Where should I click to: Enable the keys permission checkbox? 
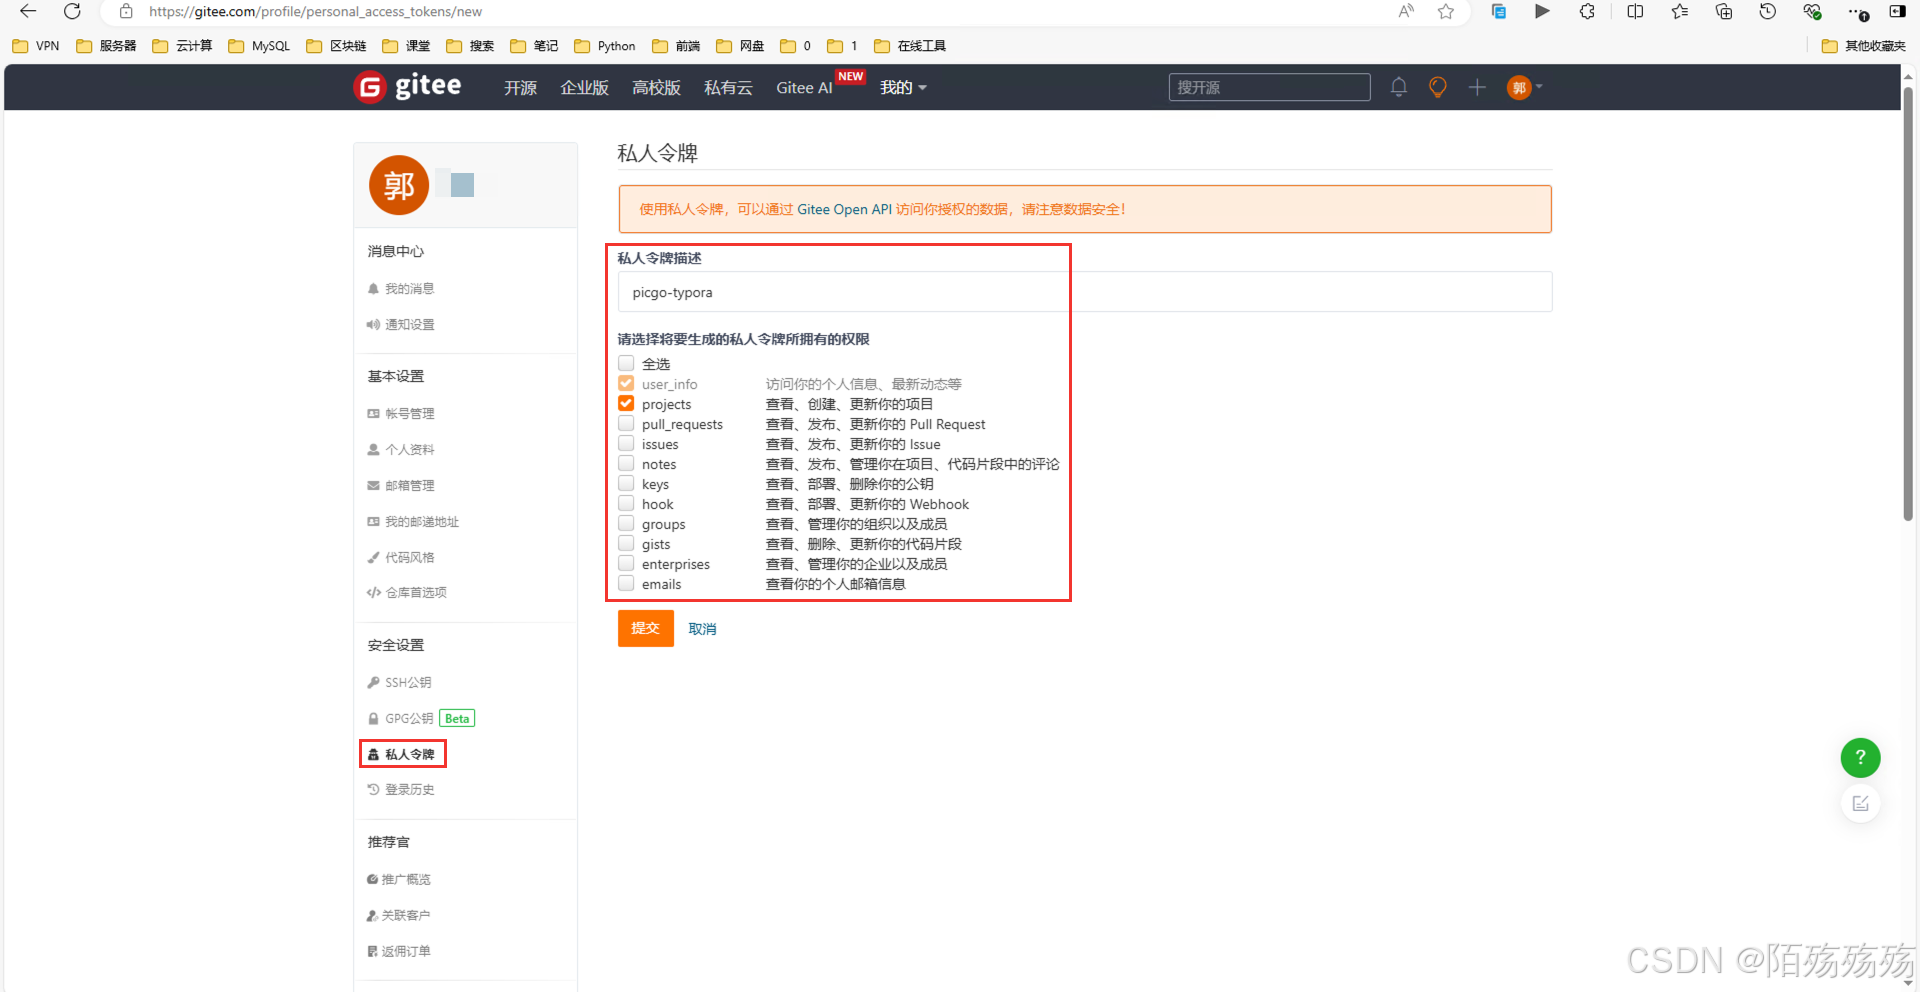coord(626,483)
